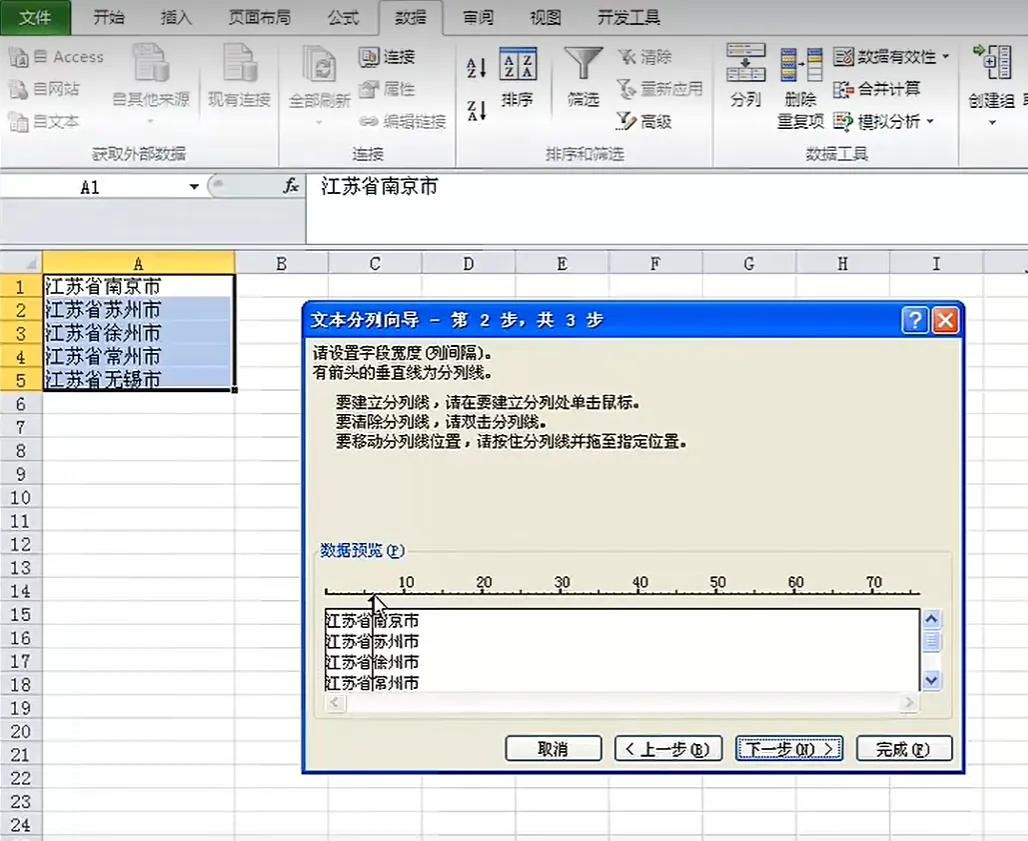The height and width of the screenshot is (841, 1028).
Task: Click Refresh All (全部刷新) icon
Action: point(319,64)
